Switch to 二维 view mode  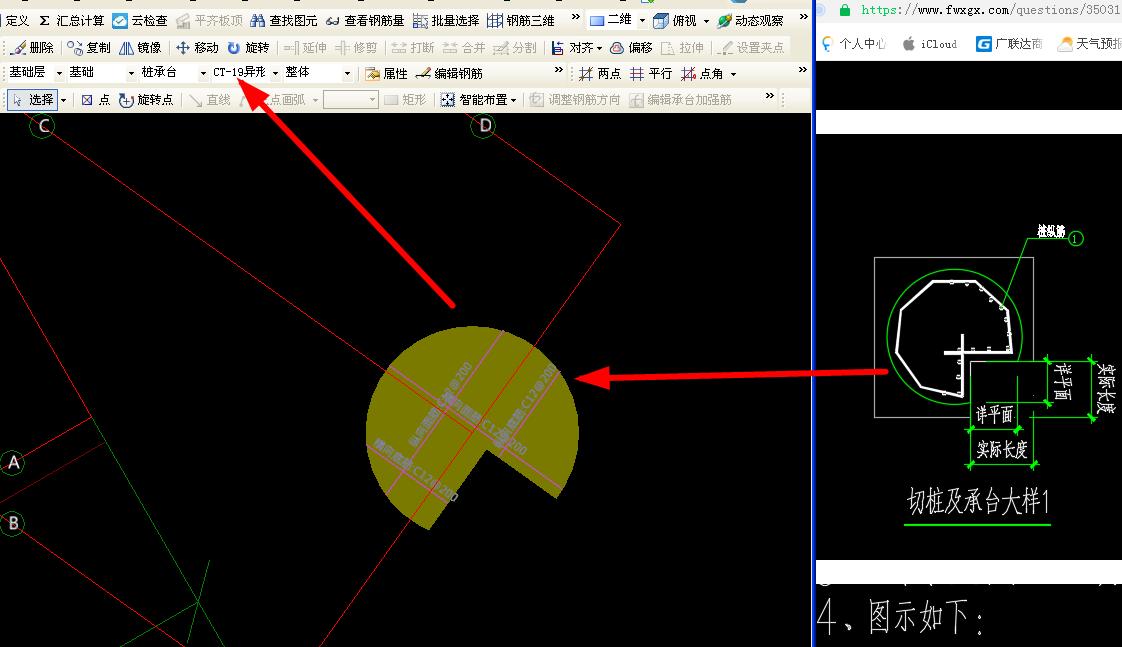(611, 20)
